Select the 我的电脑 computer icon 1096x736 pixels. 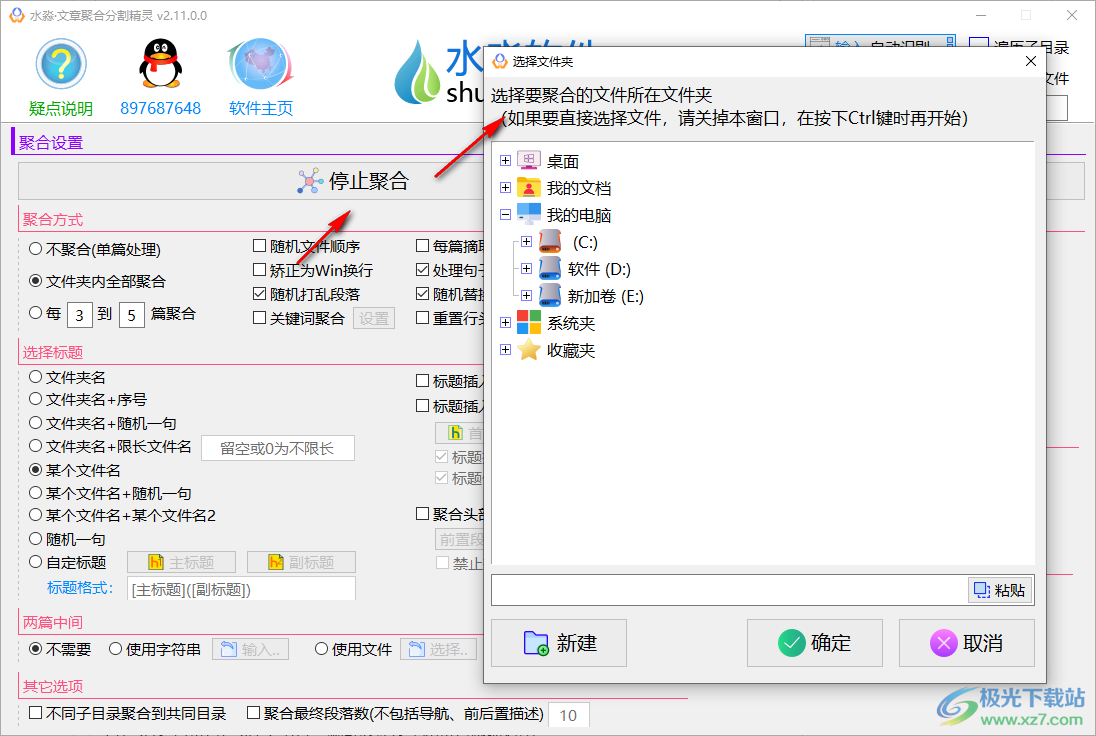[529, 215]
